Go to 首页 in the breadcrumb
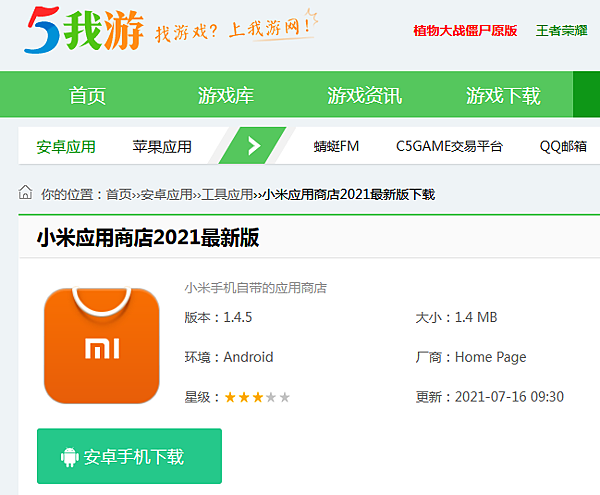This screenshot has width=600, height=495. click(119, 194)
